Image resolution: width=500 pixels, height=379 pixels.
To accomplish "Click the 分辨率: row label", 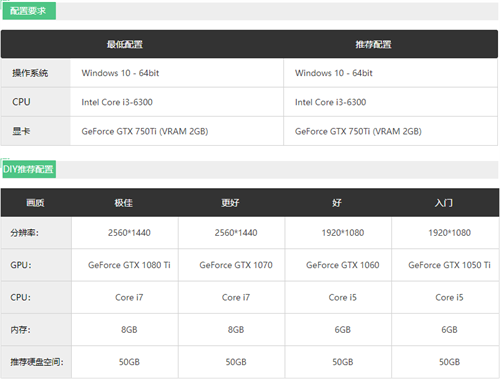I will pyautogui.click(x=24, y=233).
